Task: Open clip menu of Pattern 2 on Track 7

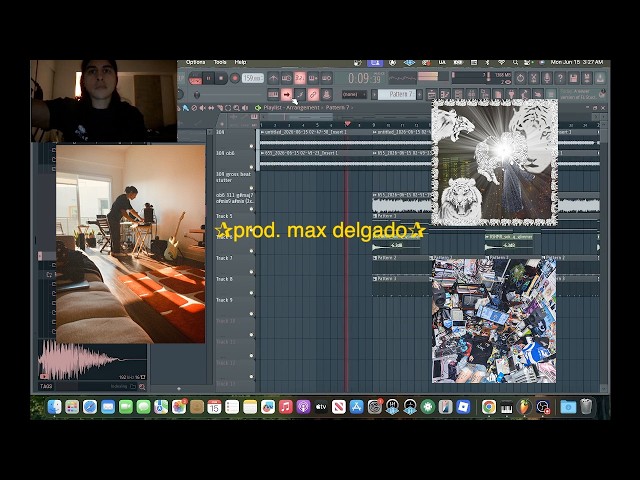Action: point(375,258)
